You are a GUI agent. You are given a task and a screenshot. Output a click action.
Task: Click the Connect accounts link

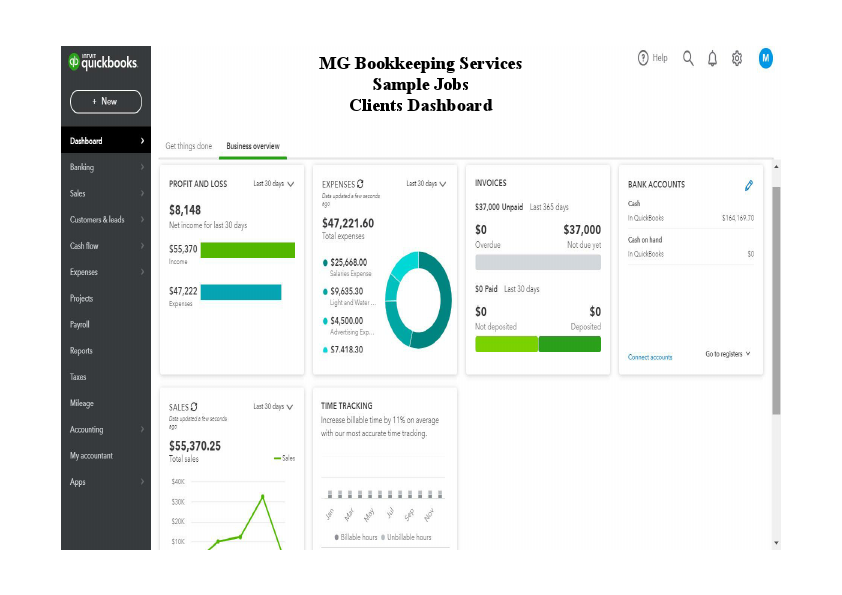[650, 357]
